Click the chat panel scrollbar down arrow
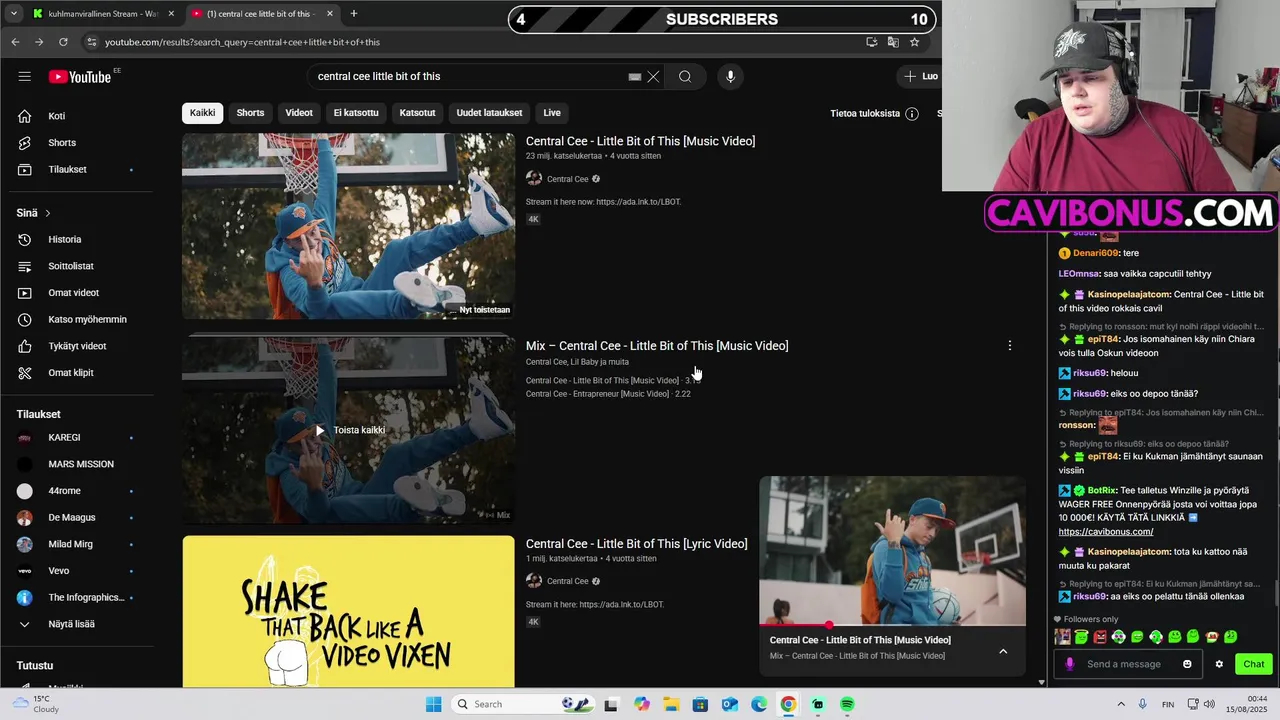 point(1041,682)
